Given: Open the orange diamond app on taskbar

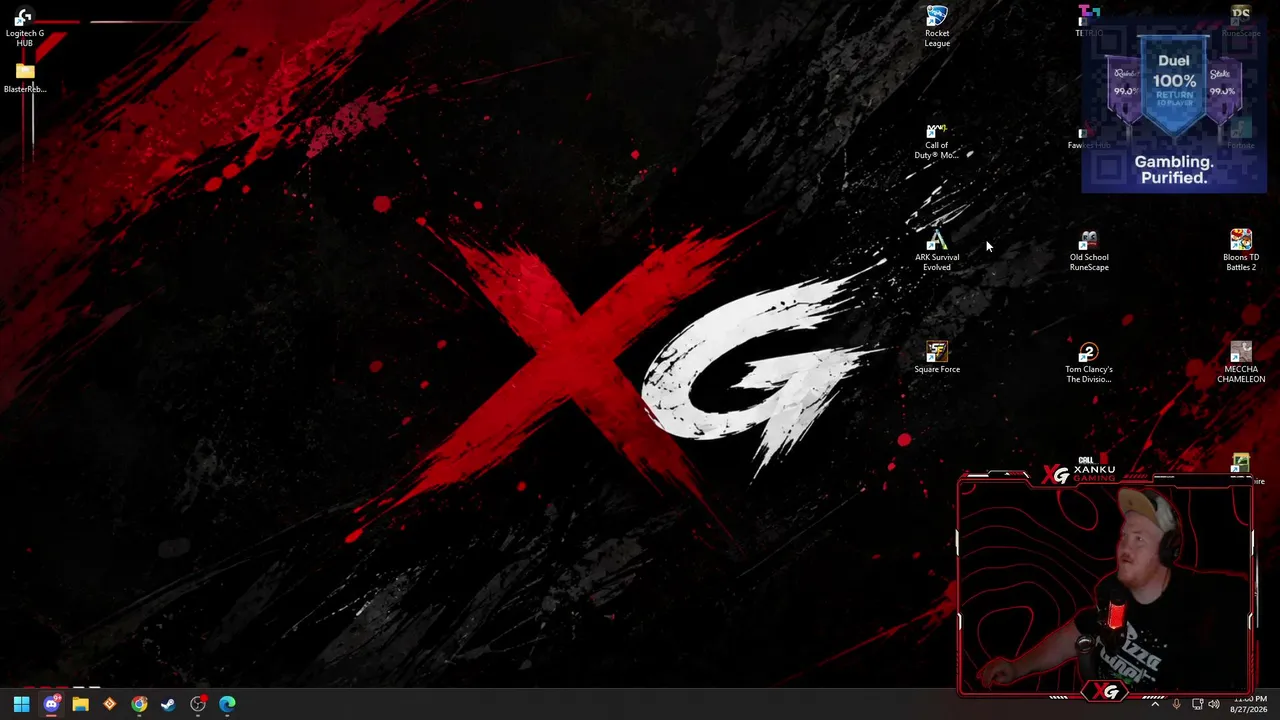Looking at the screenshot, I should 109,704.
